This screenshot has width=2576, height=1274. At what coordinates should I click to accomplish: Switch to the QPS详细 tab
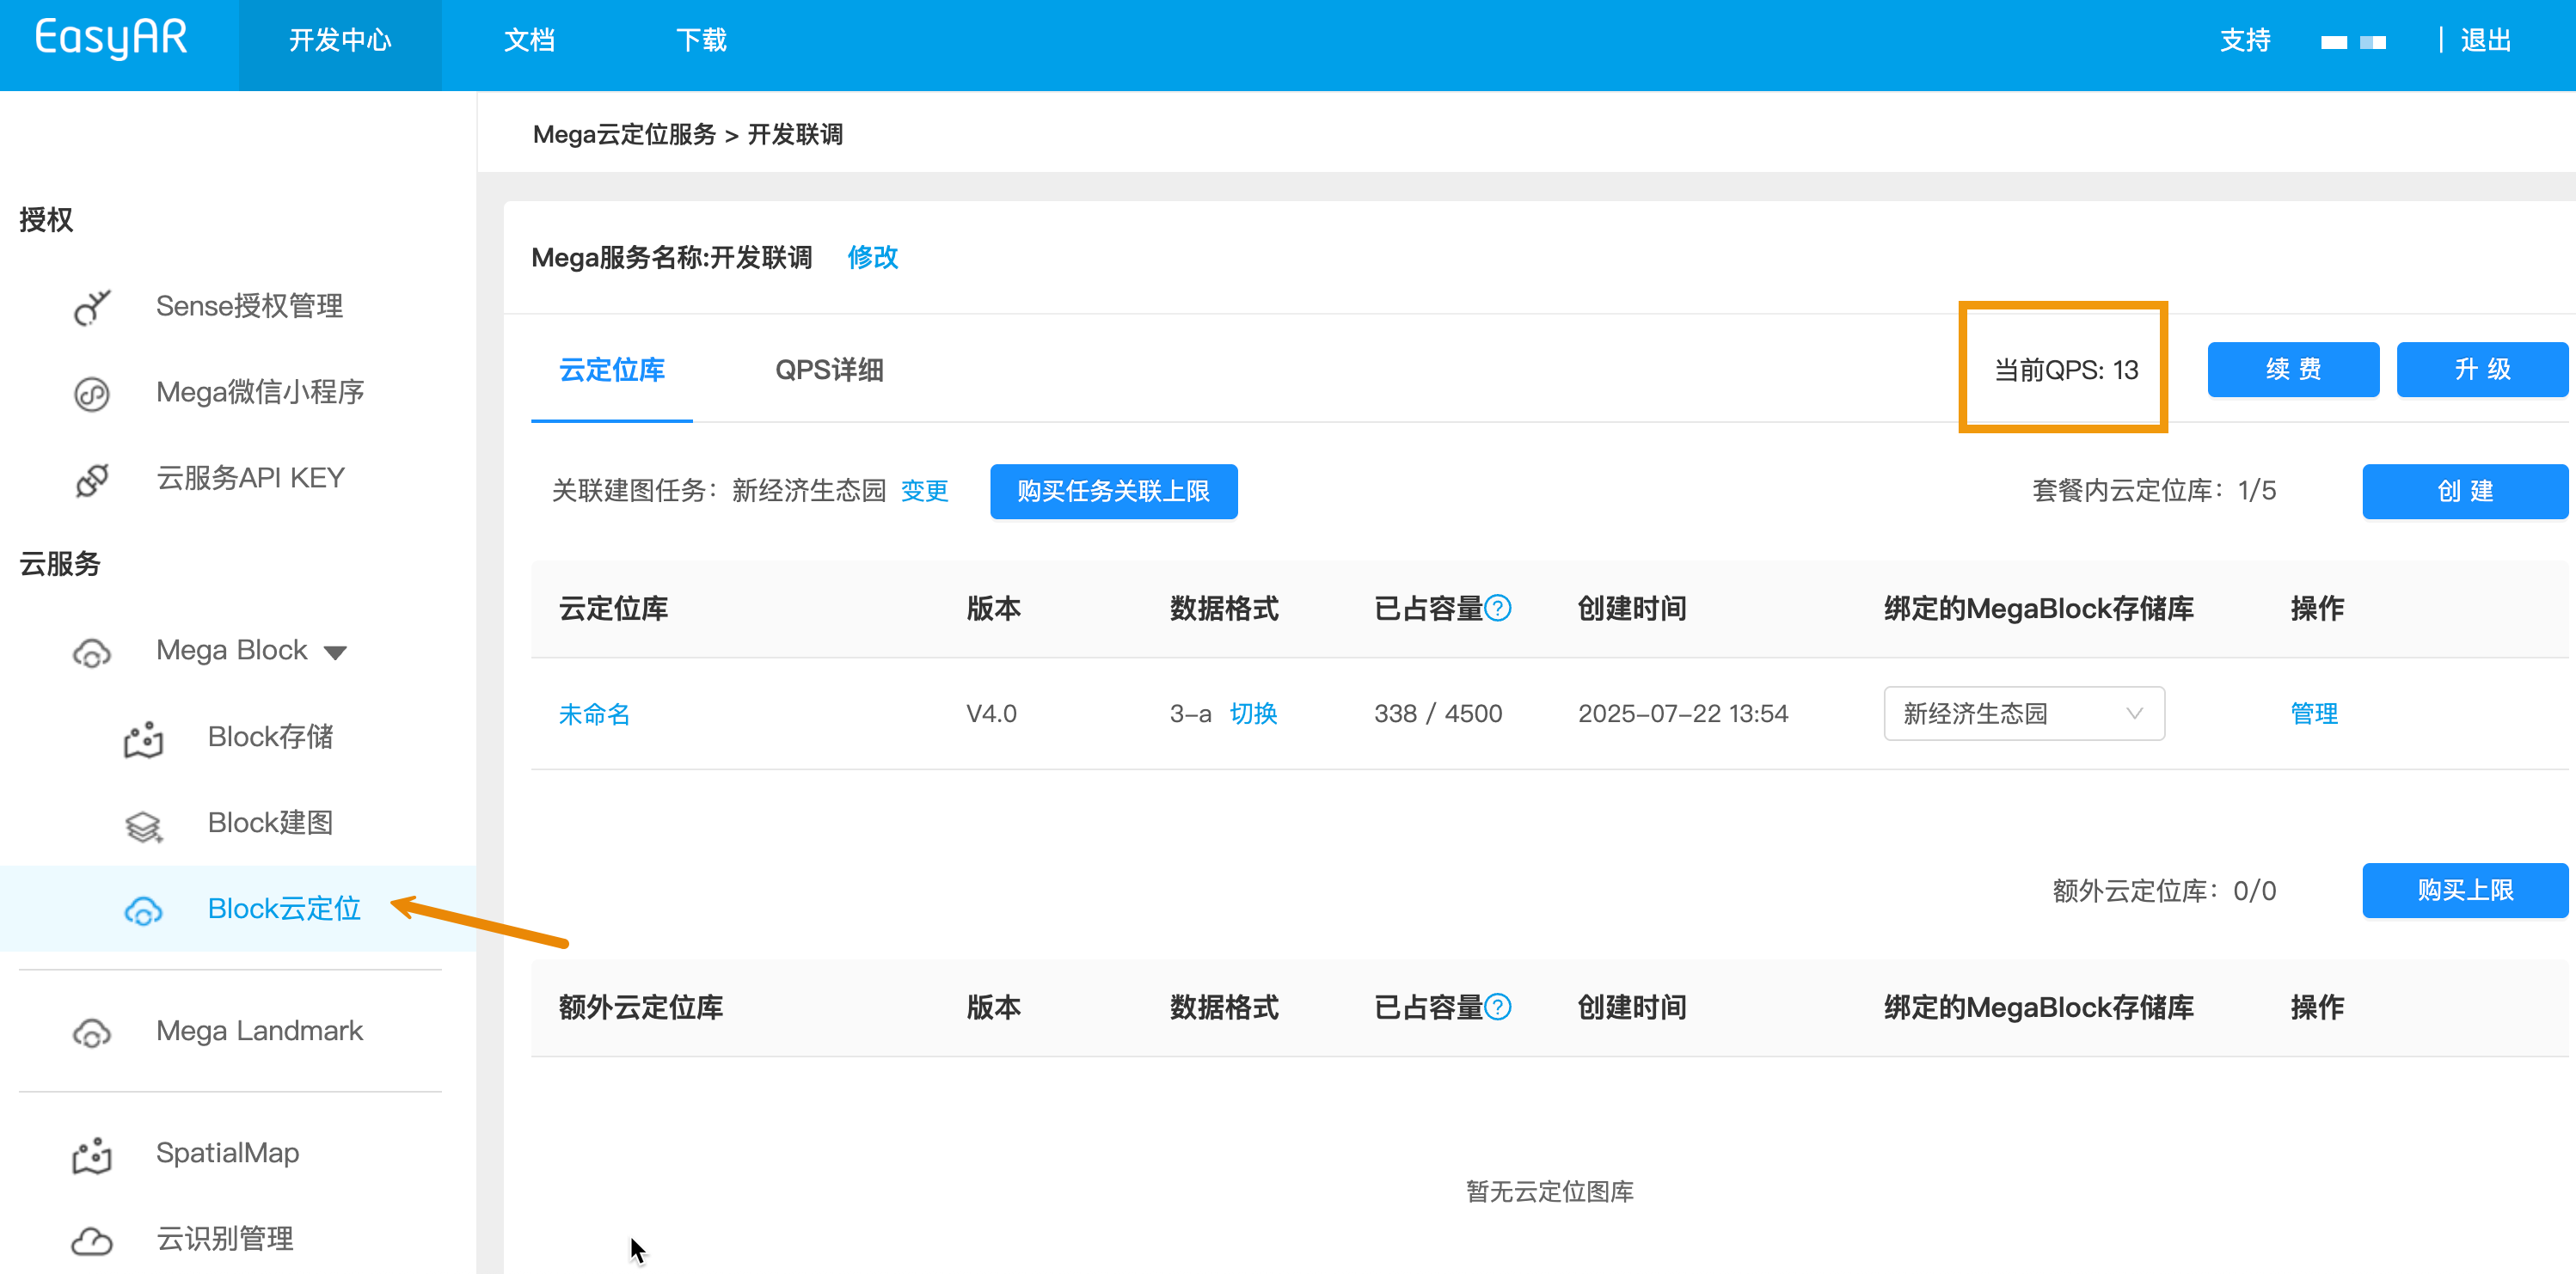[x=828, y=370]
